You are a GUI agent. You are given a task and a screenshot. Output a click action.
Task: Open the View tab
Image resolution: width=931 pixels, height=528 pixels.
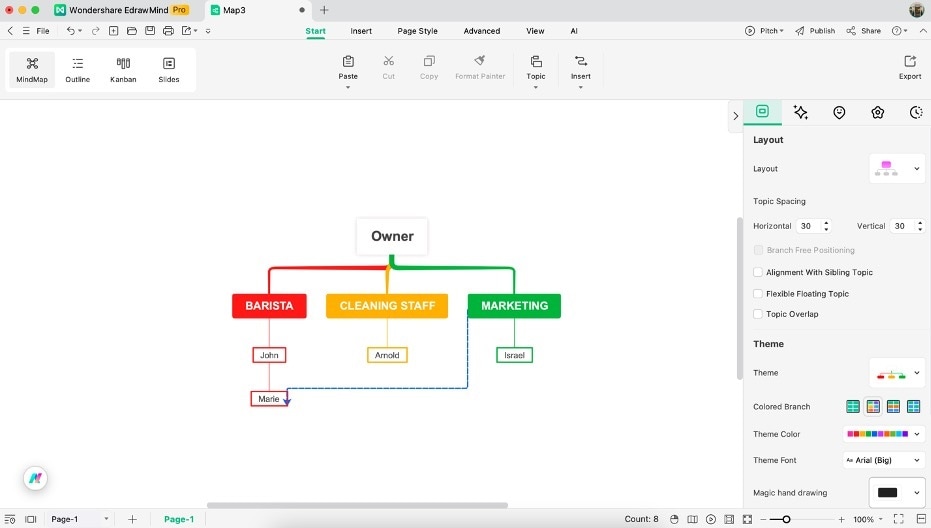pyautogui.click(x=535, y=31)
